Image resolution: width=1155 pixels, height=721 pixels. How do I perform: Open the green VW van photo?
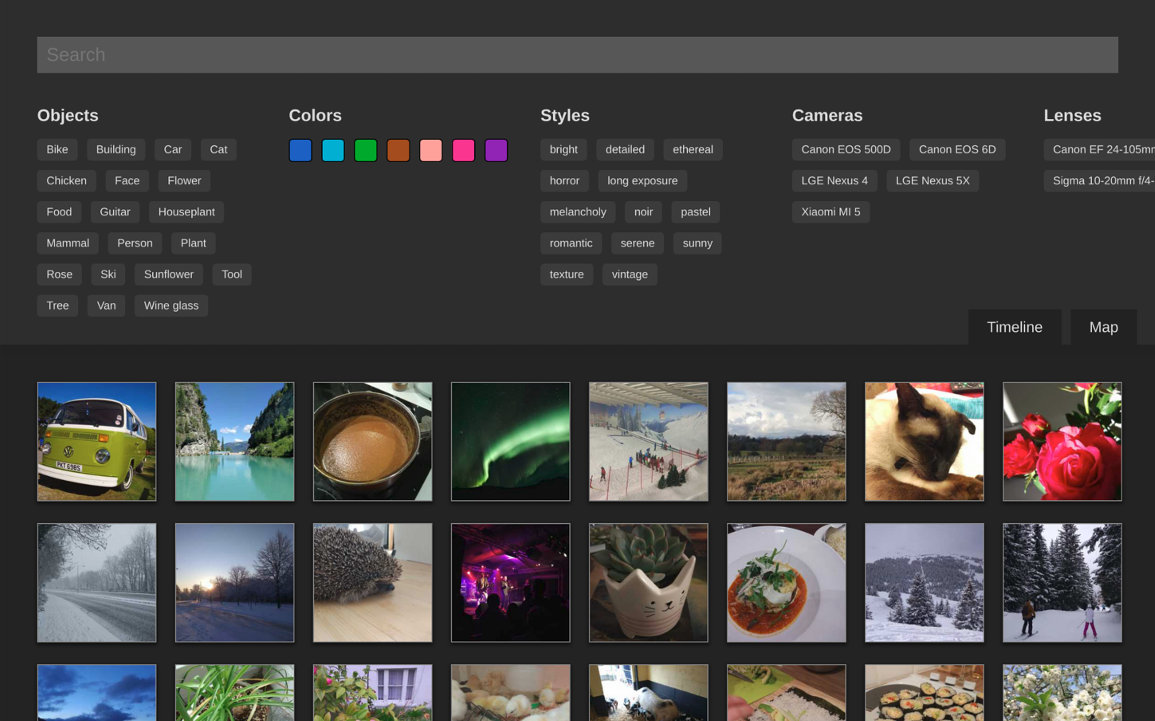tap(97, 441)
